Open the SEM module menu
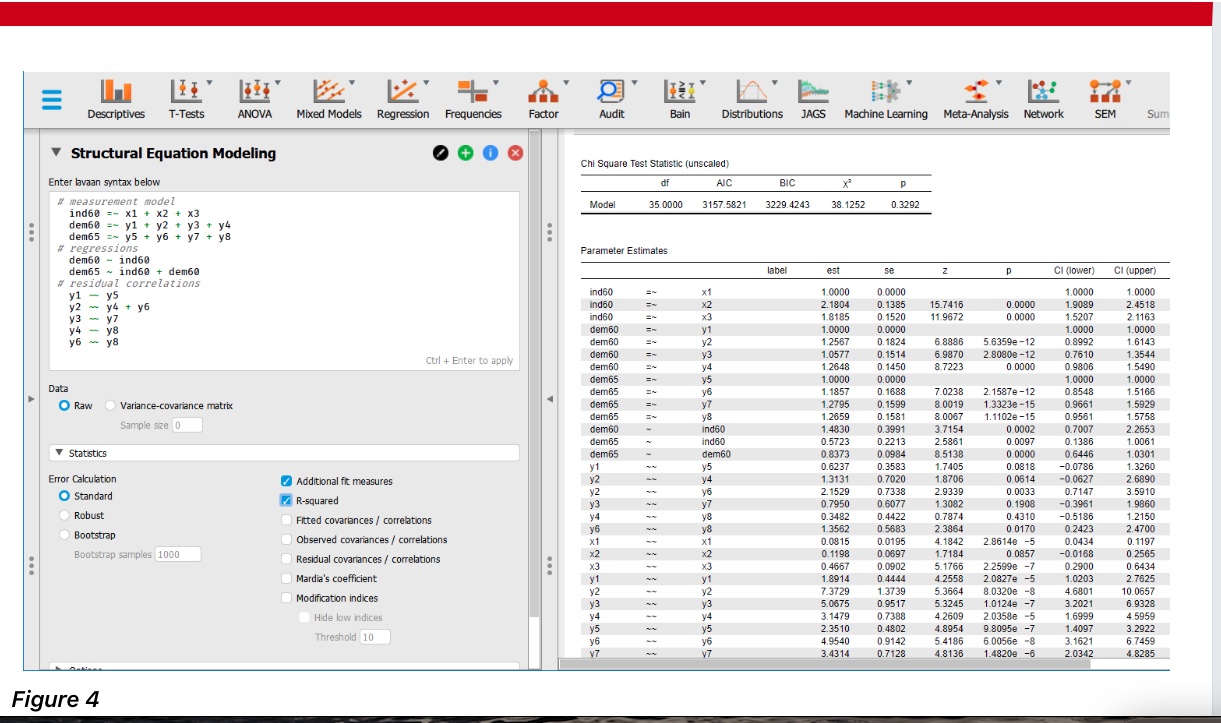This screenshot has width=1221, height=723. click(x=1105, y=99)
